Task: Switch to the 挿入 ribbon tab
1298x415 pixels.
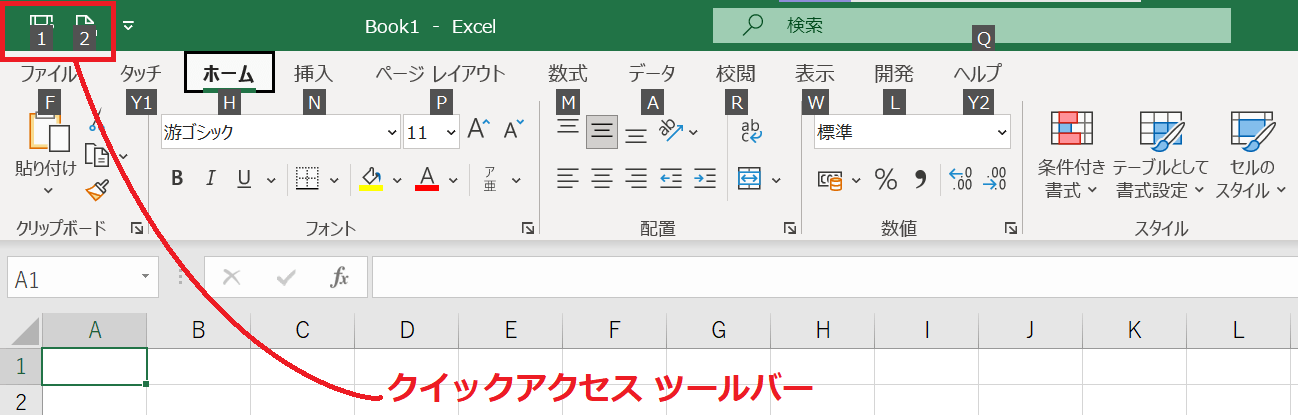Action: coord(313,74)
